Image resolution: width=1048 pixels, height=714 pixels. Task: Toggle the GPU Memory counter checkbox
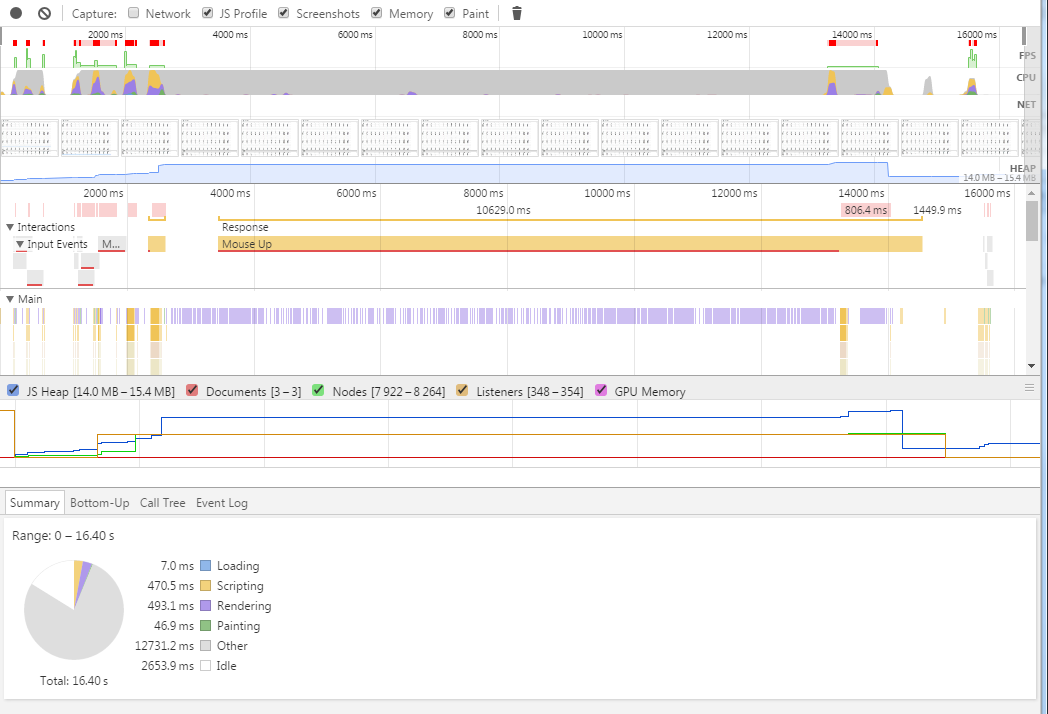(x=602, y=391)
